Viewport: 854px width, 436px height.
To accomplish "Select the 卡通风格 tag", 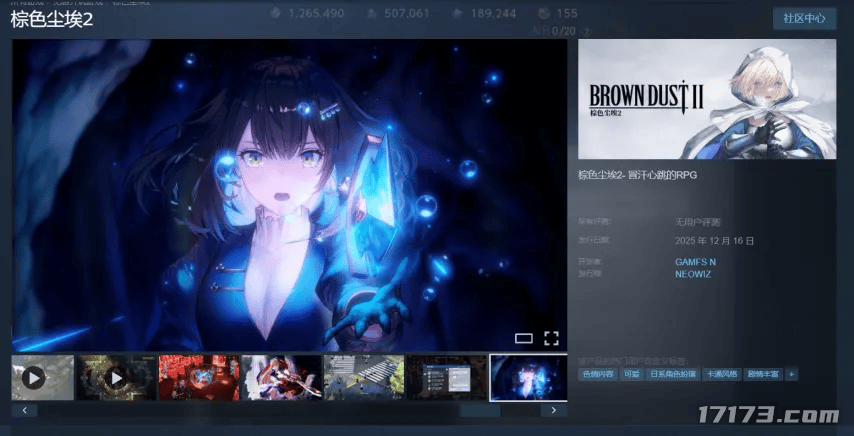I will (x=721, y=374).
